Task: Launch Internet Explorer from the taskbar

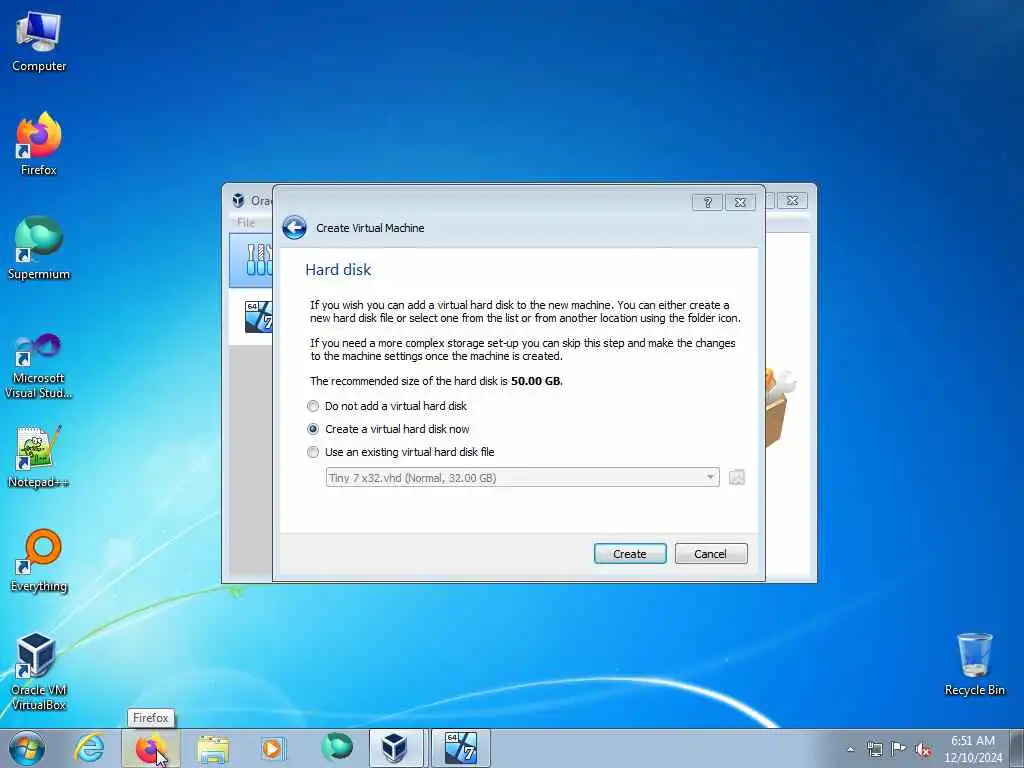Action: [89, 748]
